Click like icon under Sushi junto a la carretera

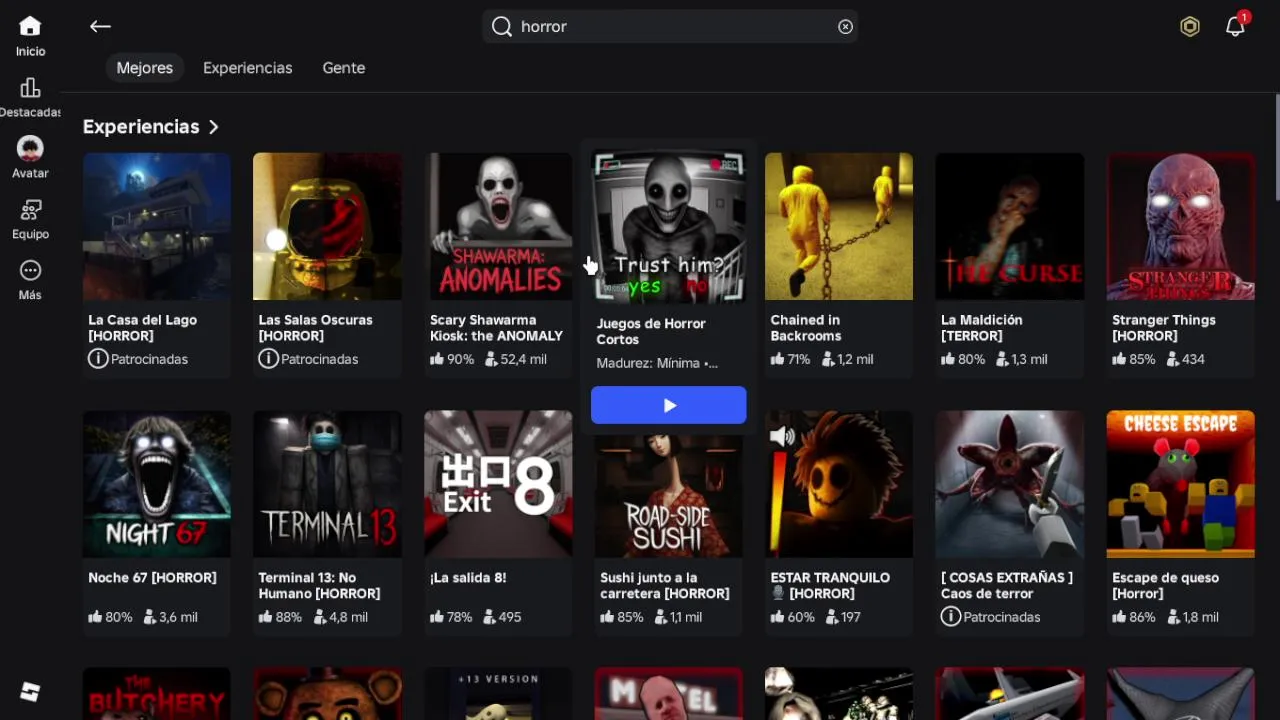click(x=607, y=617)
